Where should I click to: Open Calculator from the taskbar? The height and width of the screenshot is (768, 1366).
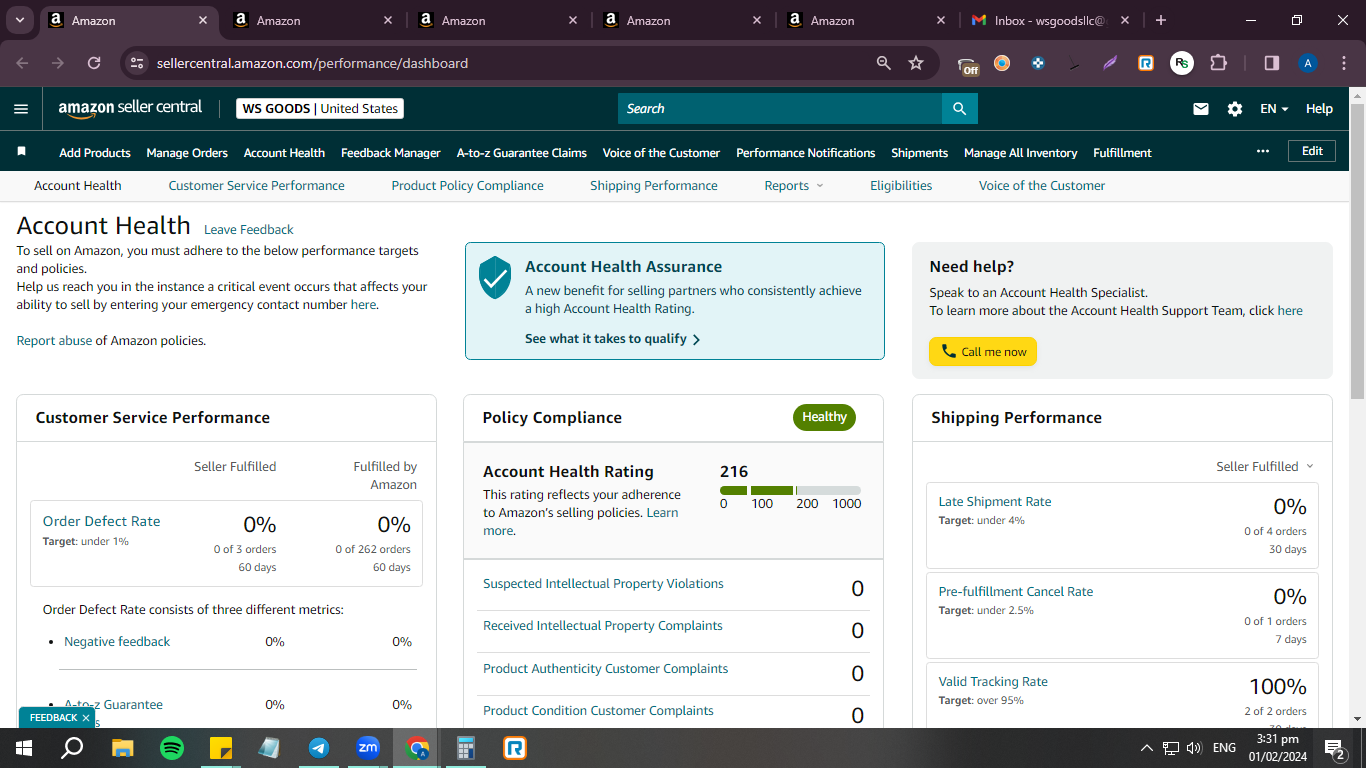pyautogui.click(x=466, y=747)
